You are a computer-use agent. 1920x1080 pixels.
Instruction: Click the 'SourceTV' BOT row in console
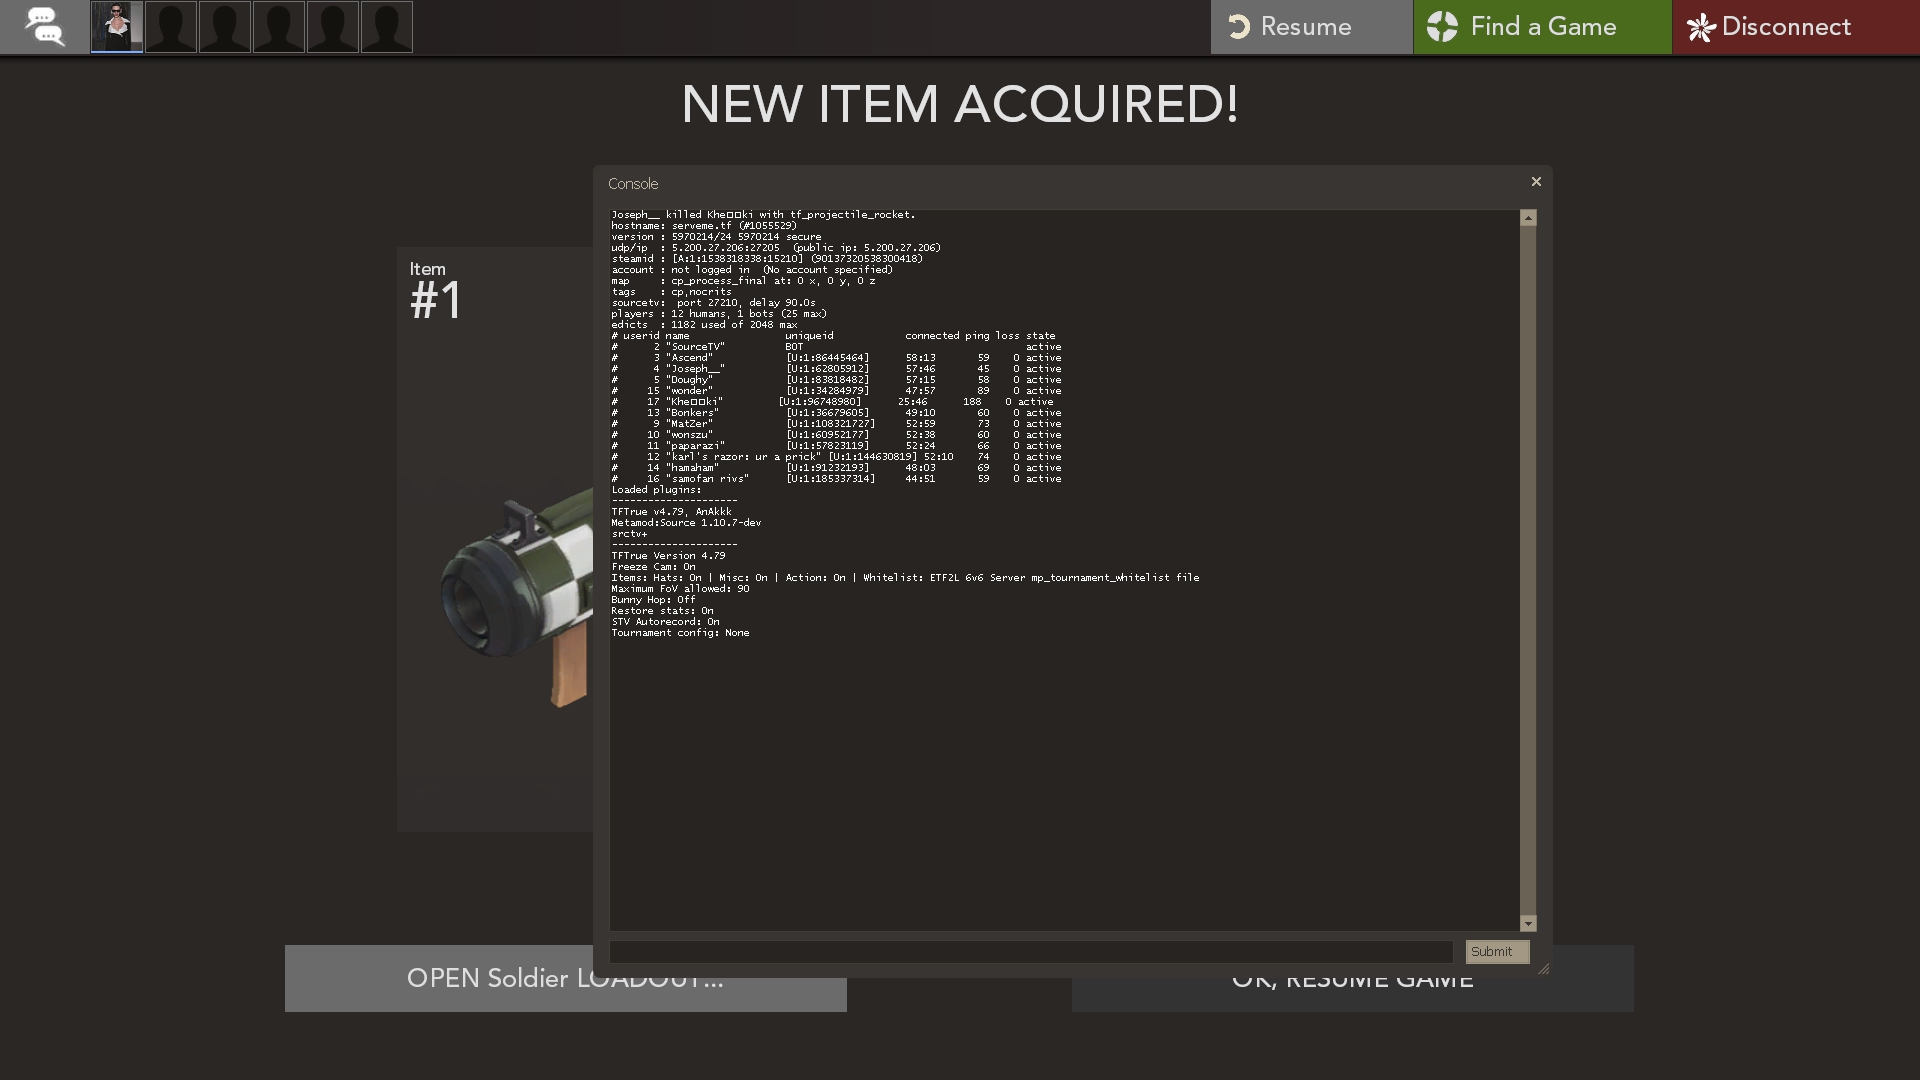(836, 347)
